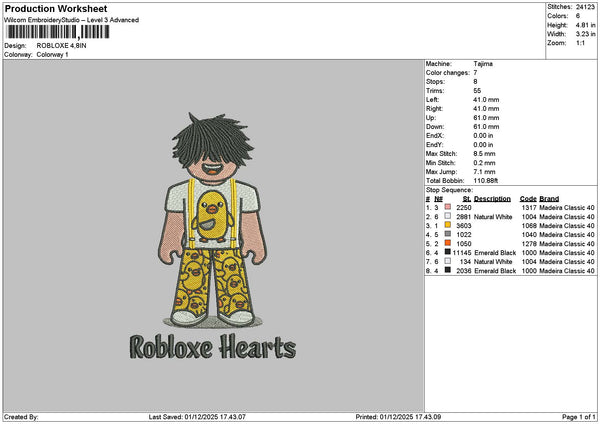
Task: Click the stitch count '134' in stop 7
Action: coord(466,262)
